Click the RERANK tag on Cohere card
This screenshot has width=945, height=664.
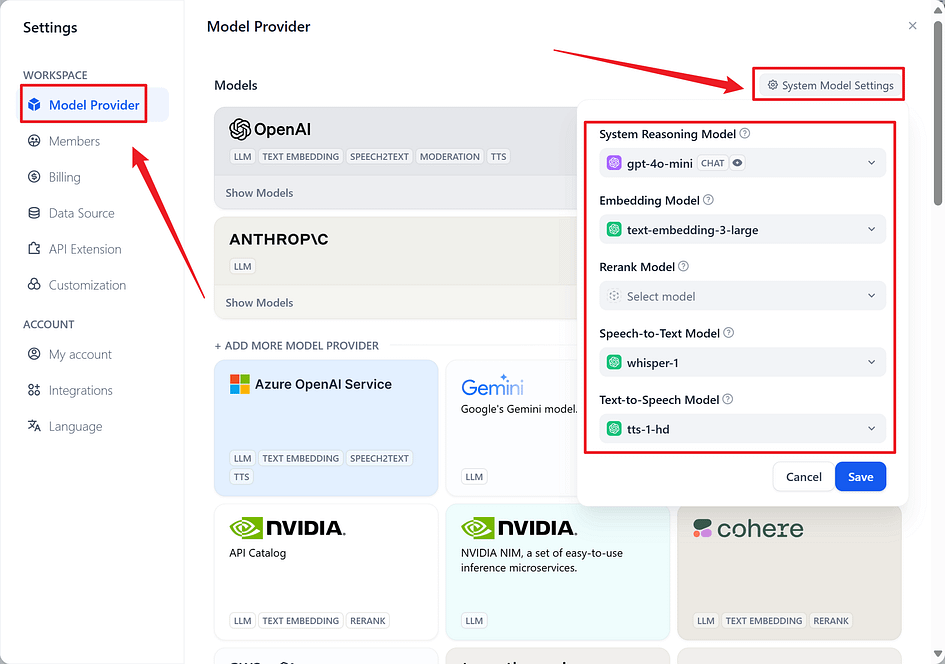pyautogui.click(x=831, y=621)
